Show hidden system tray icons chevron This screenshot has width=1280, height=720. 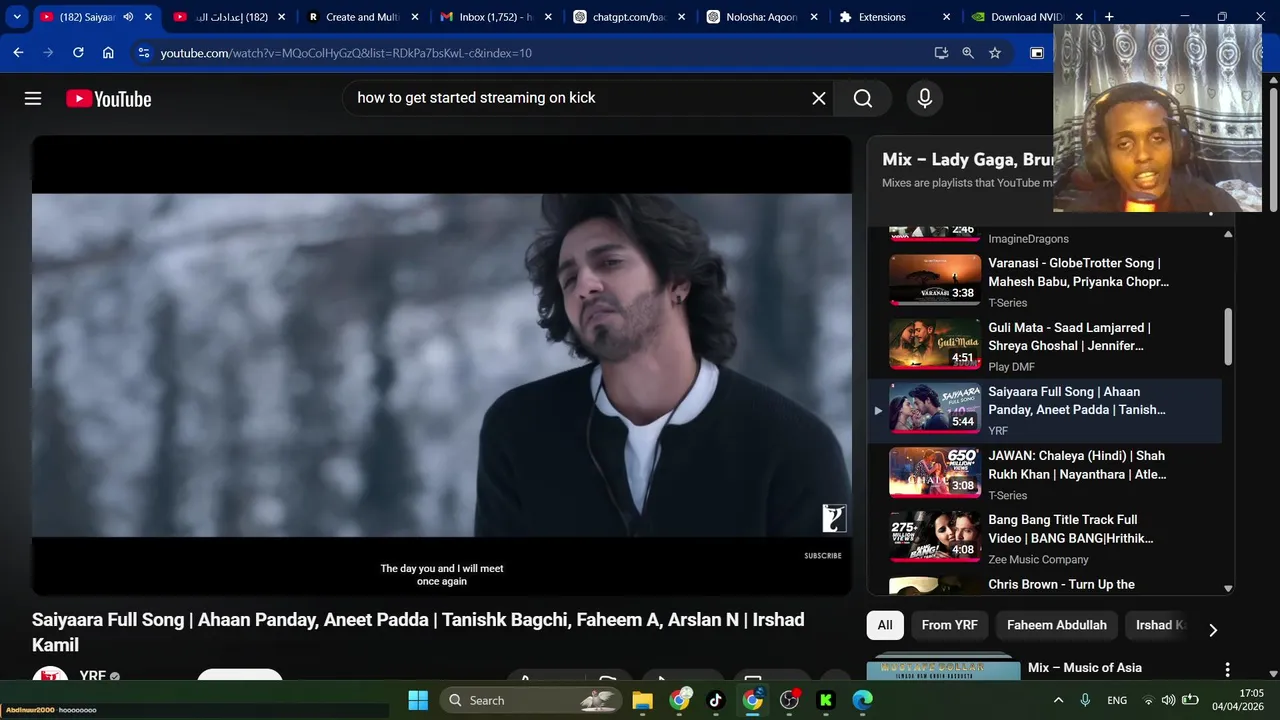[x=1058, y=700]
